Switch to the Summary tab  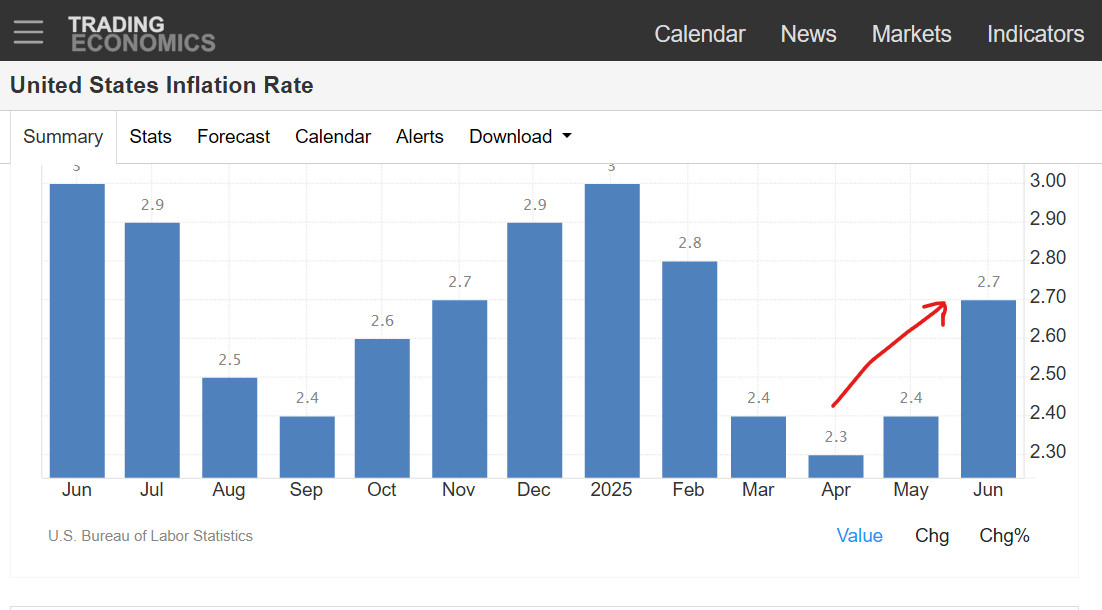click(63, 136)
